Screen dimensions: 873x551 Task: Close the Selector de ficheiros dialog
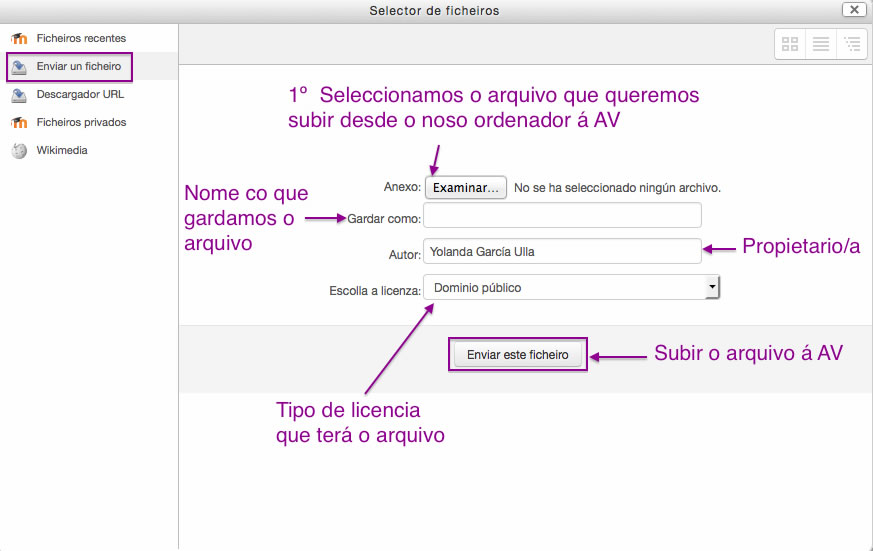(854, 9)
